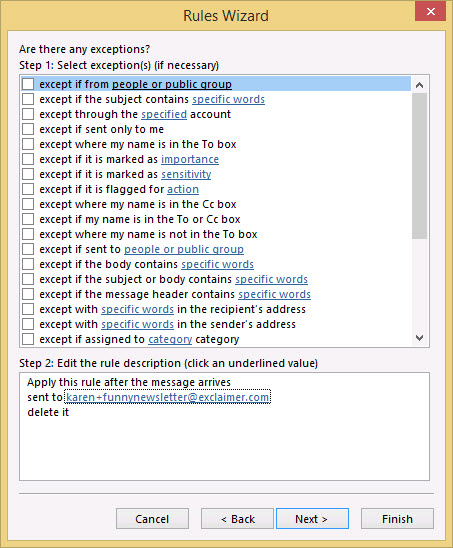Check 'except if from people or public group'
The width and height of the screenshot is (453, 548).
pyautogui.click(x=28, y=84)
